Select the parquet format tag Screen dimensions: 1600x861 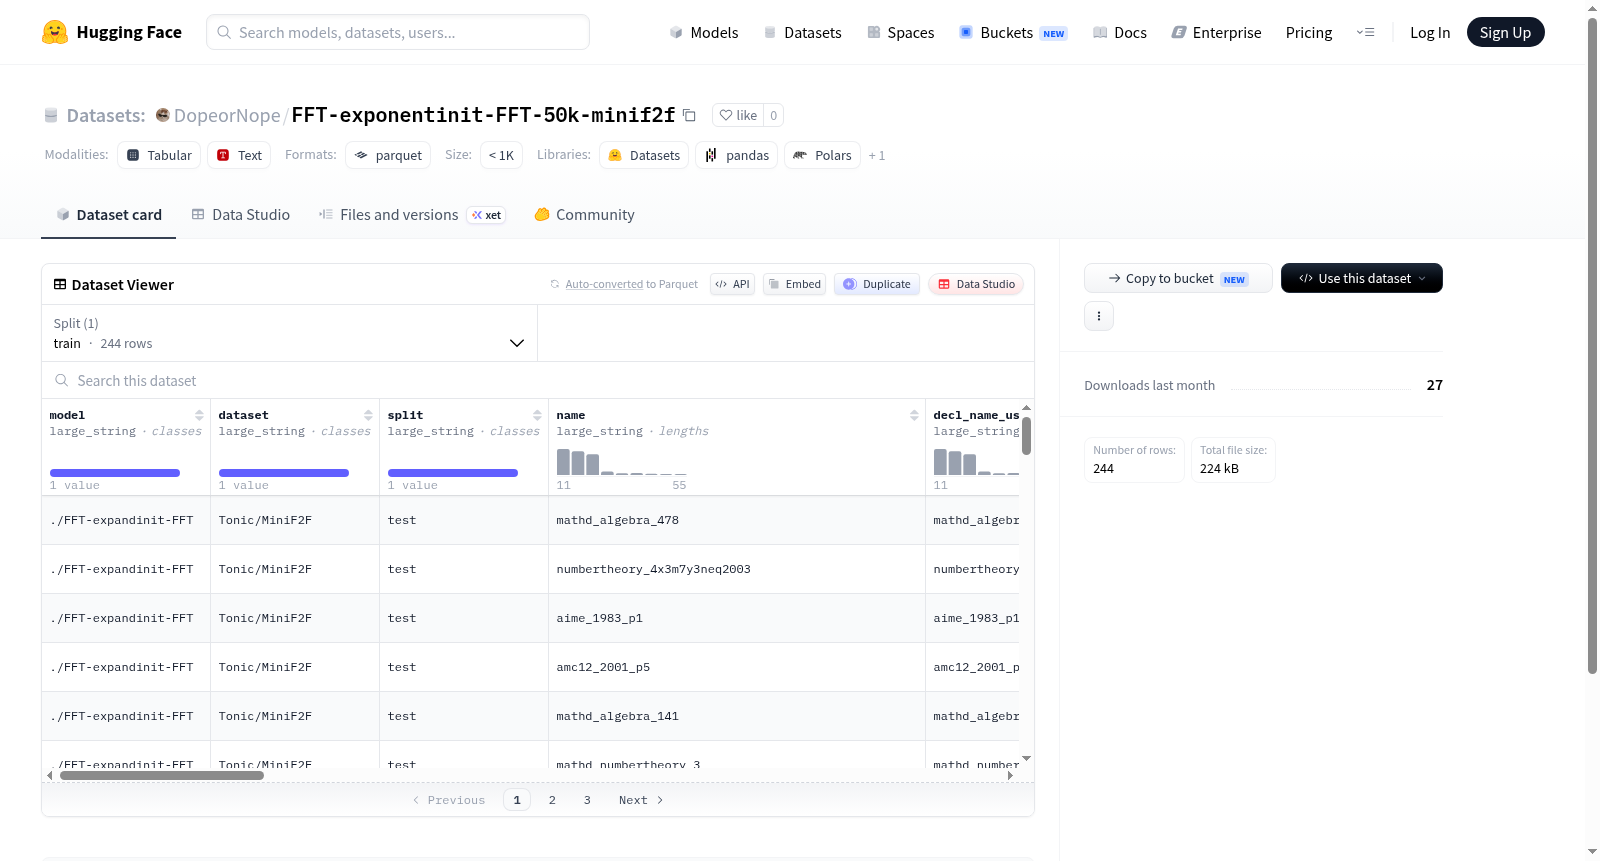[x=388, y=155]
